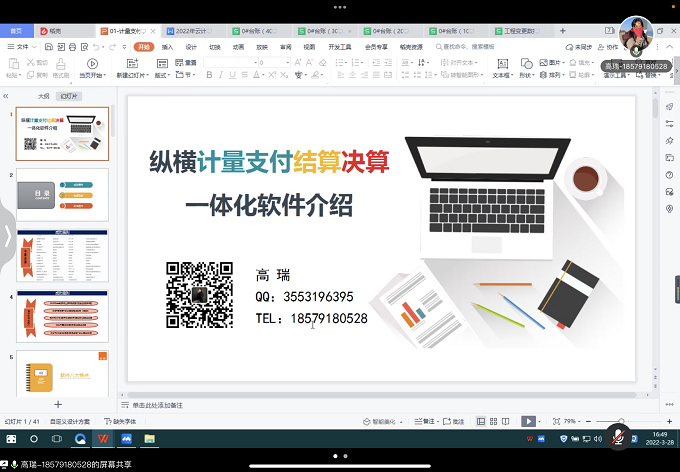Start slideshow from current slide icon

tap(92, 64)
